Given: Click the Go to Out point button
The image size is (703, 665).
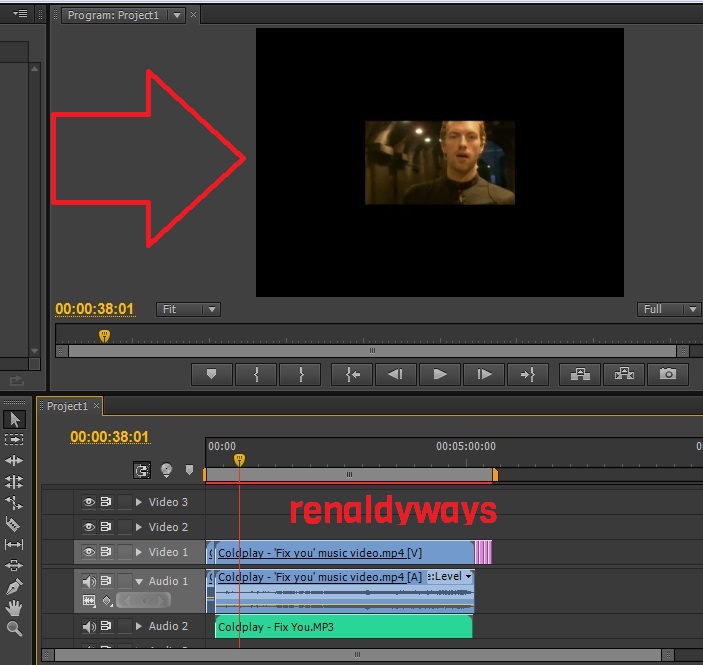Looking at the screenshot, I should click(528, 374).
